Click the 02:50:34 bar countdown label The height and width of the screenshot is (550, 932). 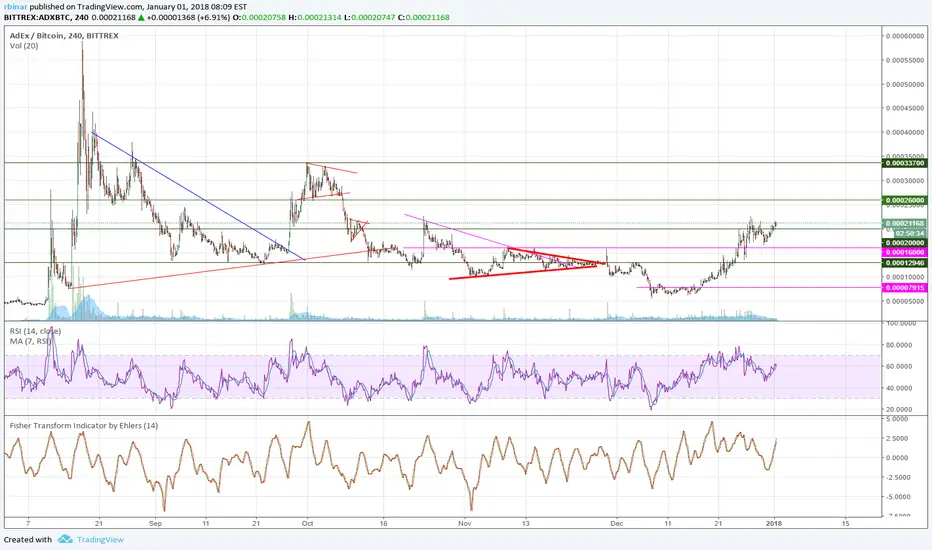pyautogui.click(x=909, y=234)
